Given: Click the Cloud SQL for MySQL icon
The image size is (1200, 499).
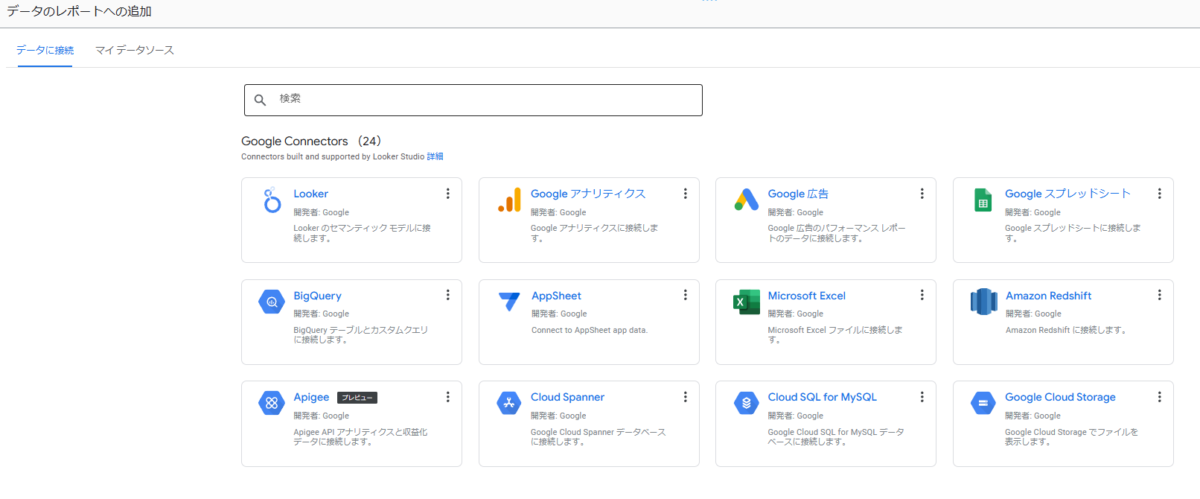Looking at the screenshot, I should (746, 403).
